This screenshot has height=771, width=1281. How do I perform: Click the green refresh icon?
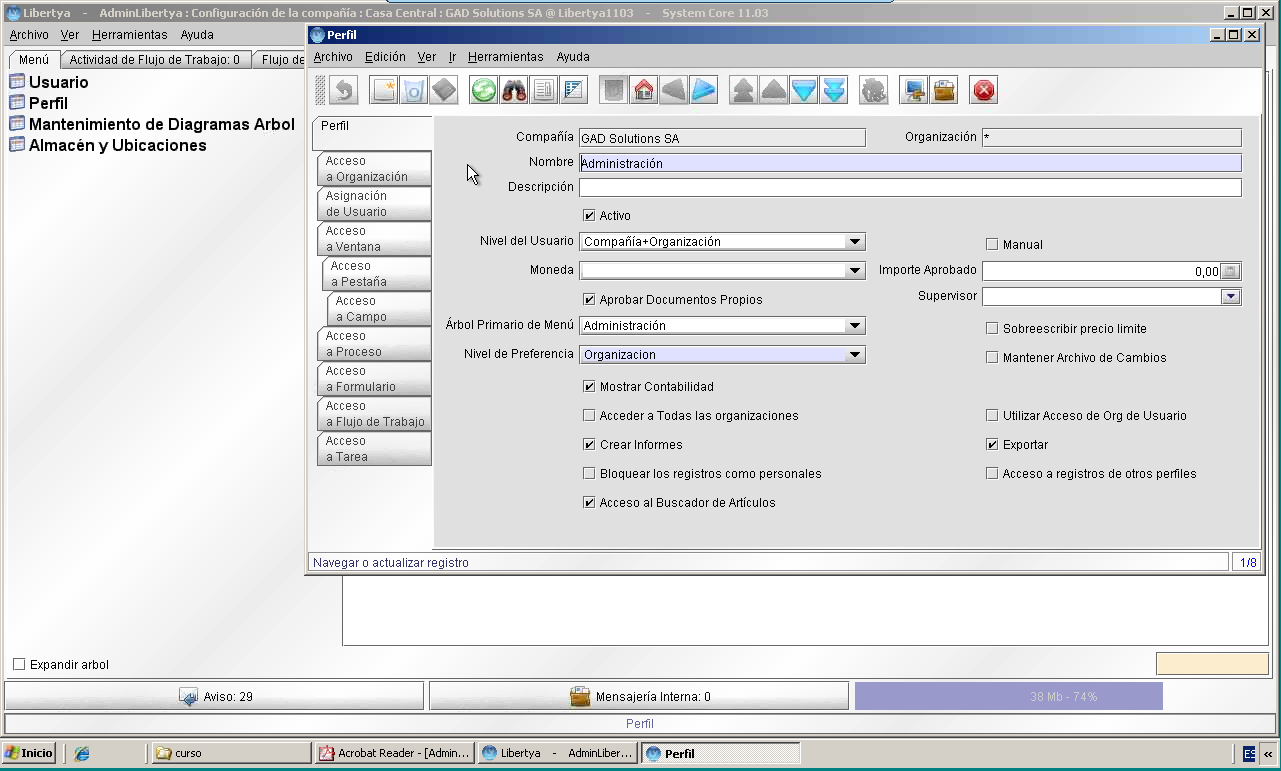coord(484,90)
